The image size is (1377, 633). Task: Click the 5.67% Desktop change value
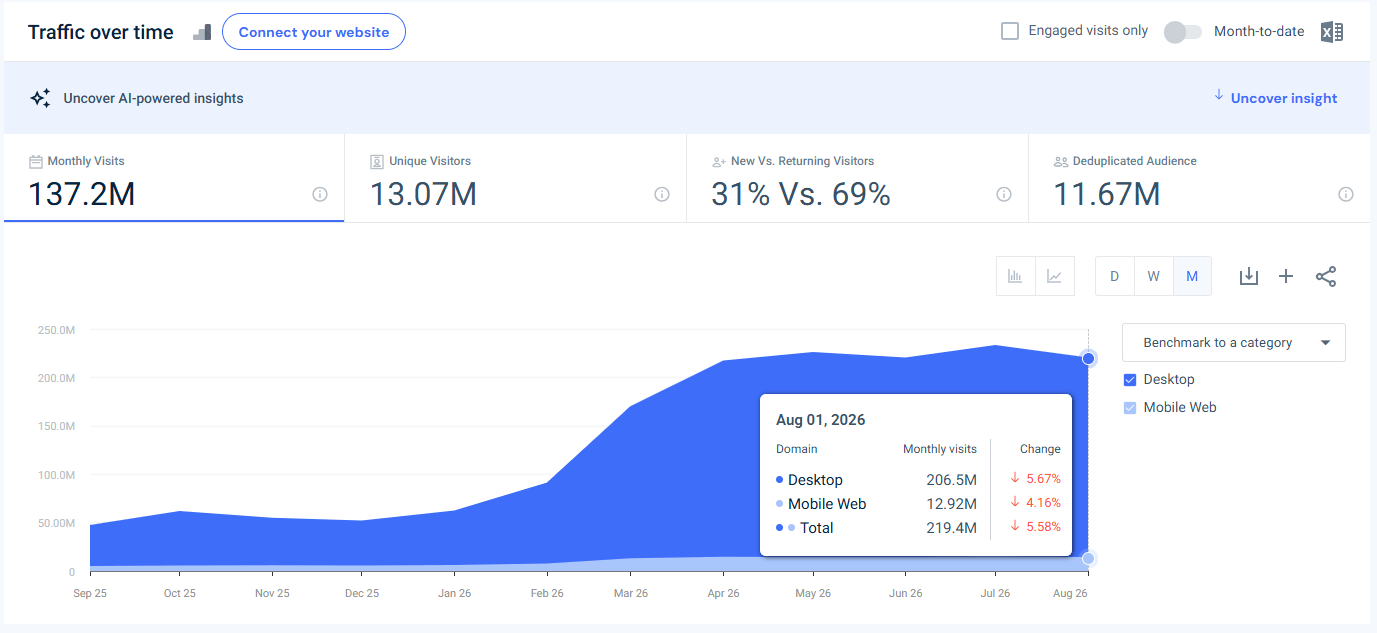coord(1043,479)
